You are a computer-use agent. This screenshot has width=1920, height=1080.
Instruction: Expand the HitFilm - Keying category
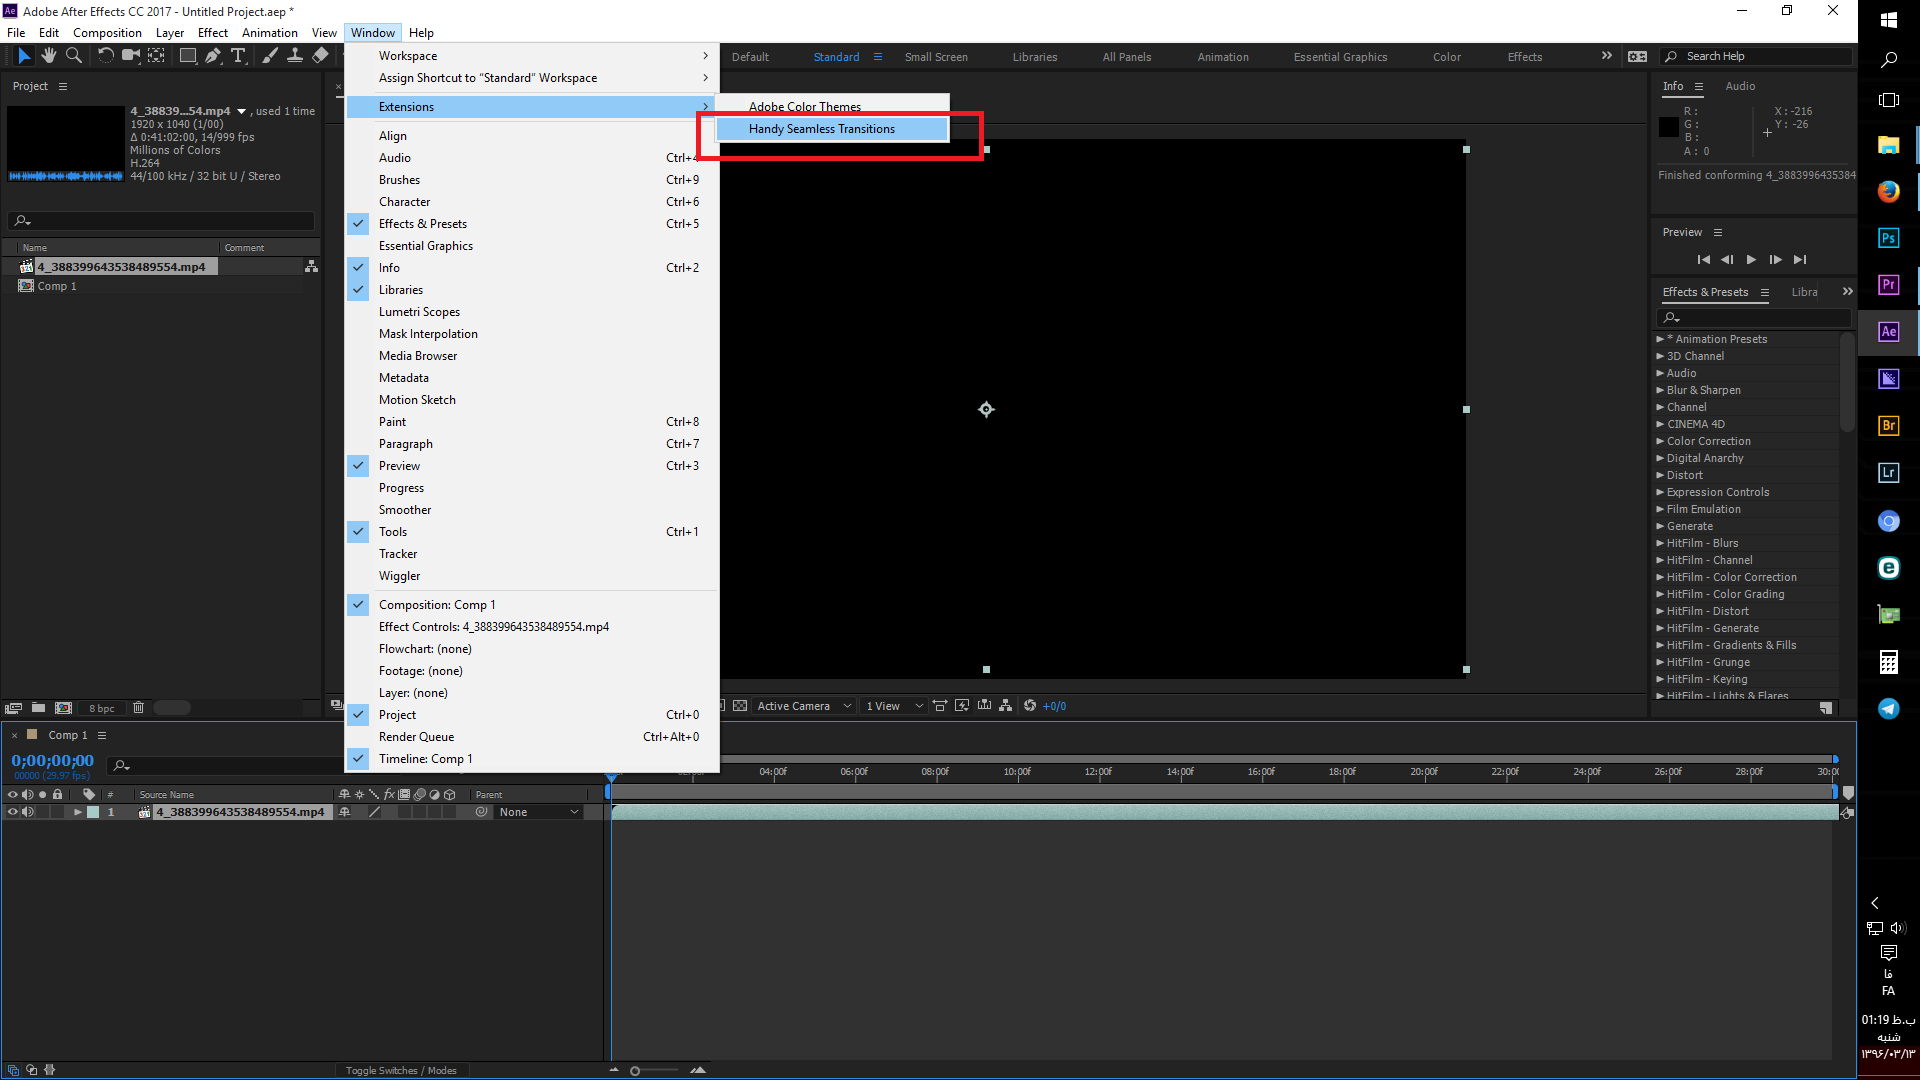[1660, 679]
